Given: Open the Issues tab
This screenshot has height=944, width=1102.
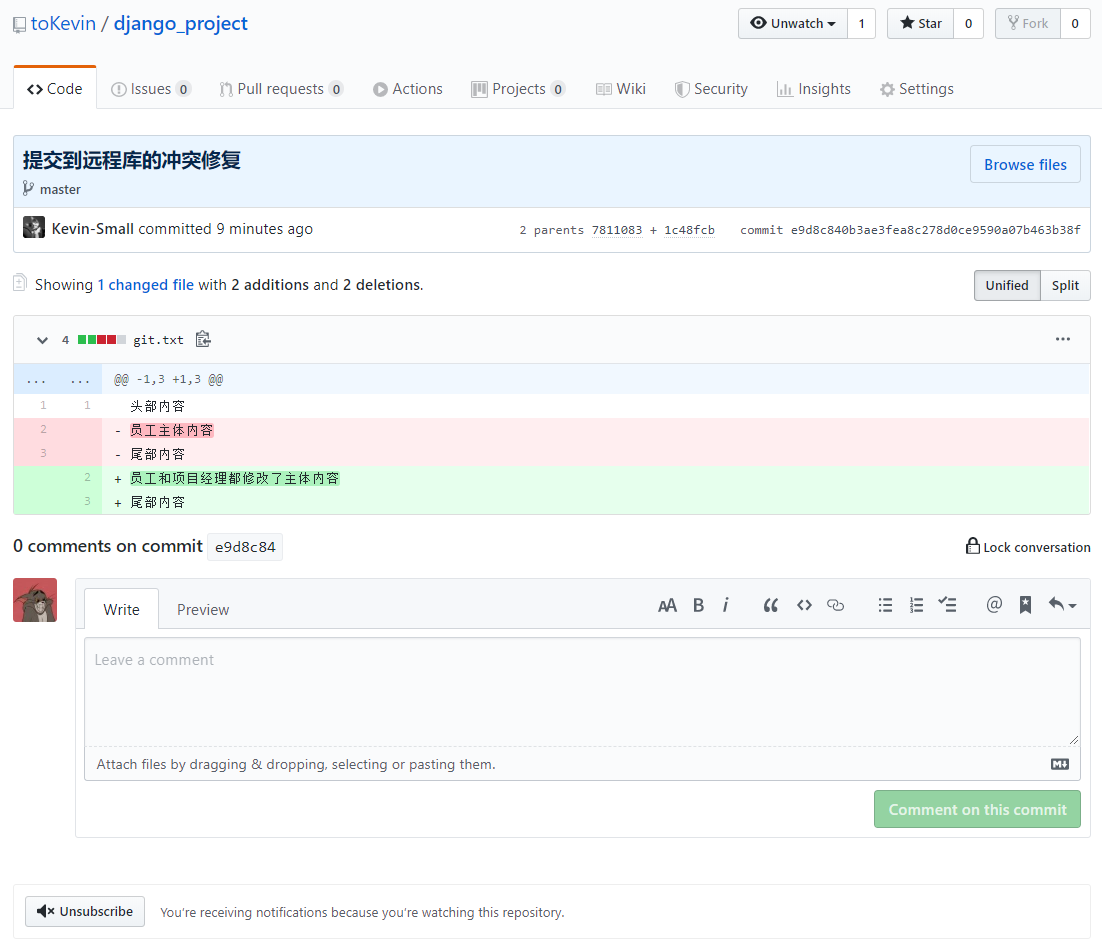Looking at the screenshot, I should (150, 89).
